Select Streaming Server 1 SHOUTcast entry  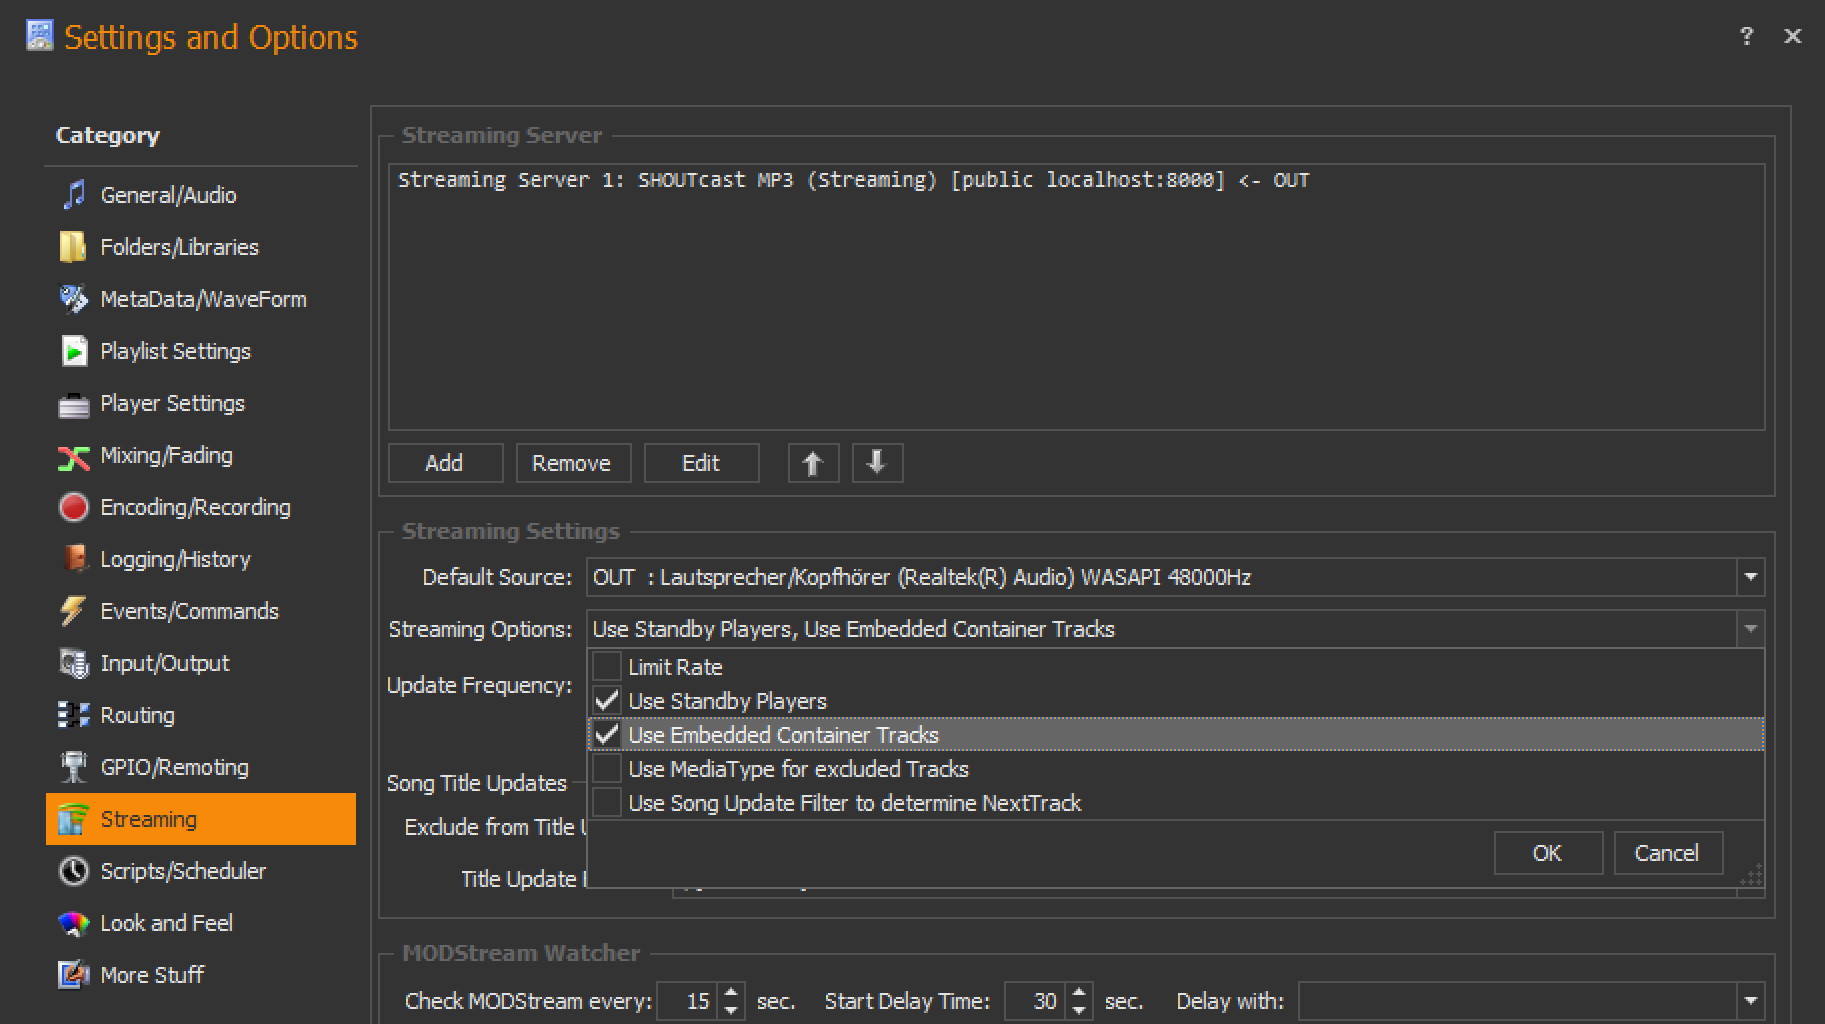point(852,180)
